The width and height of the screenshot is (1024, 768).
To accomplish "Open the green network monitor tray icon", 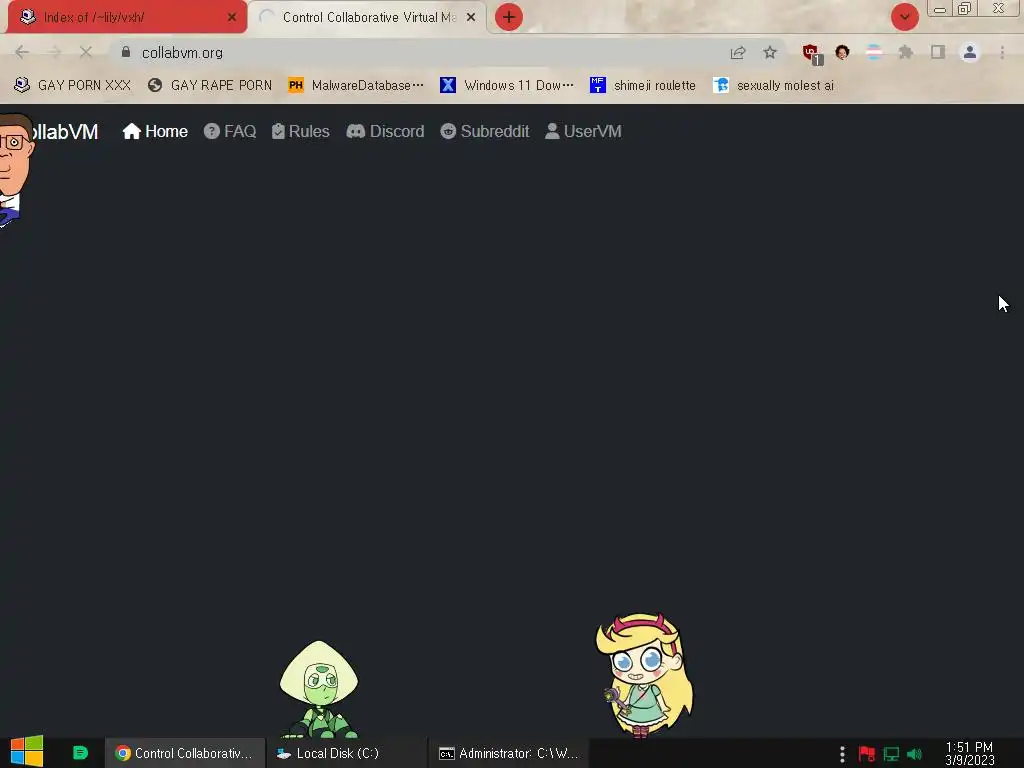I will (x=891, y=754).
